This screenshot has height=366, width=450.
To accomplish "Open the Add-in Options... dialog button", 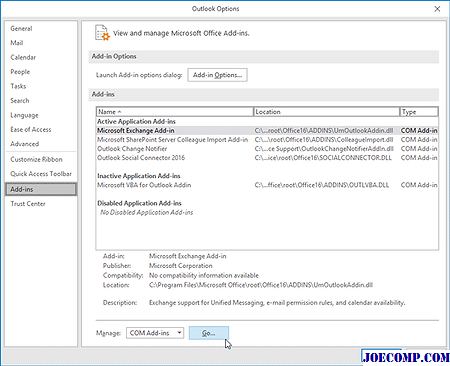I will [x=217, y=75].
